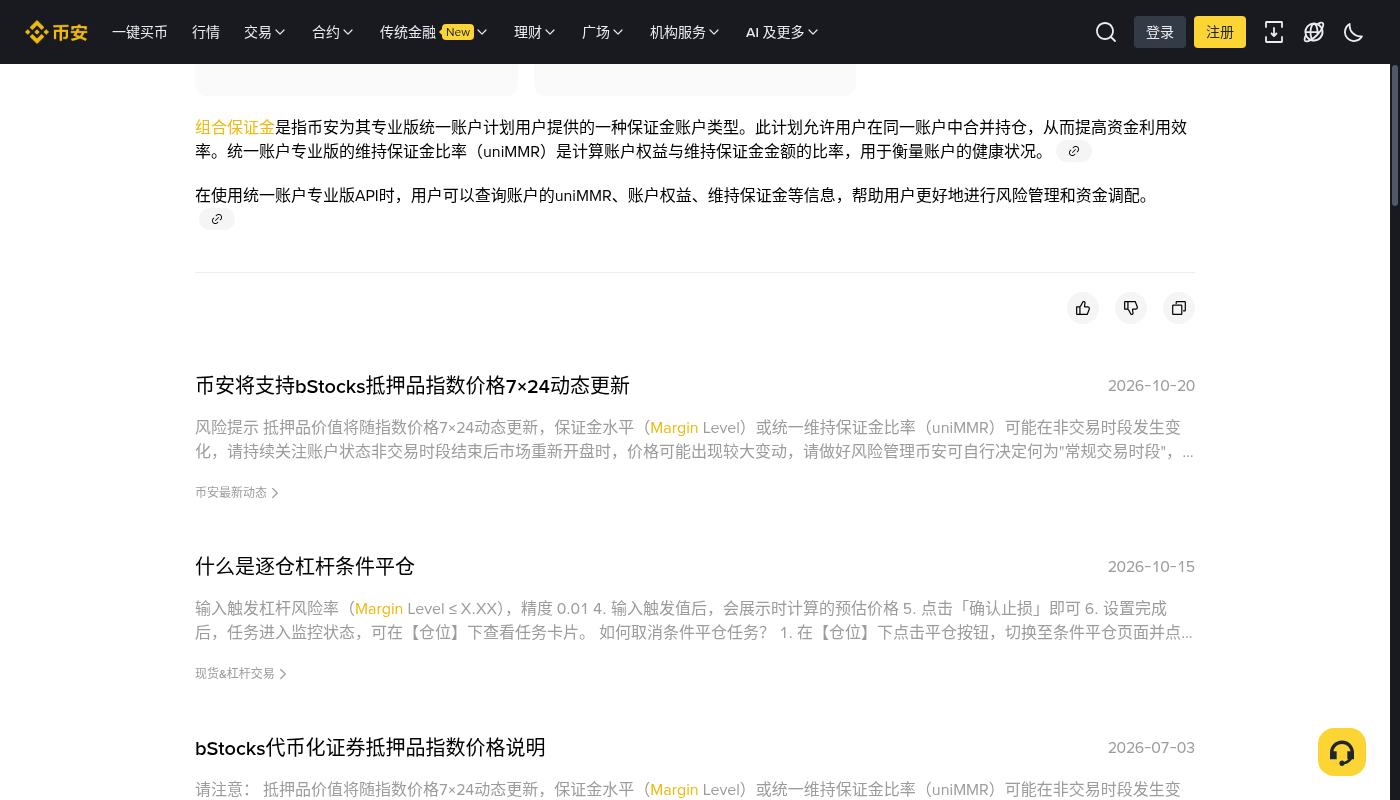This screenshot has height=800, width=1400.
Task: Click the 登录 button
Action: point(1160,32)
